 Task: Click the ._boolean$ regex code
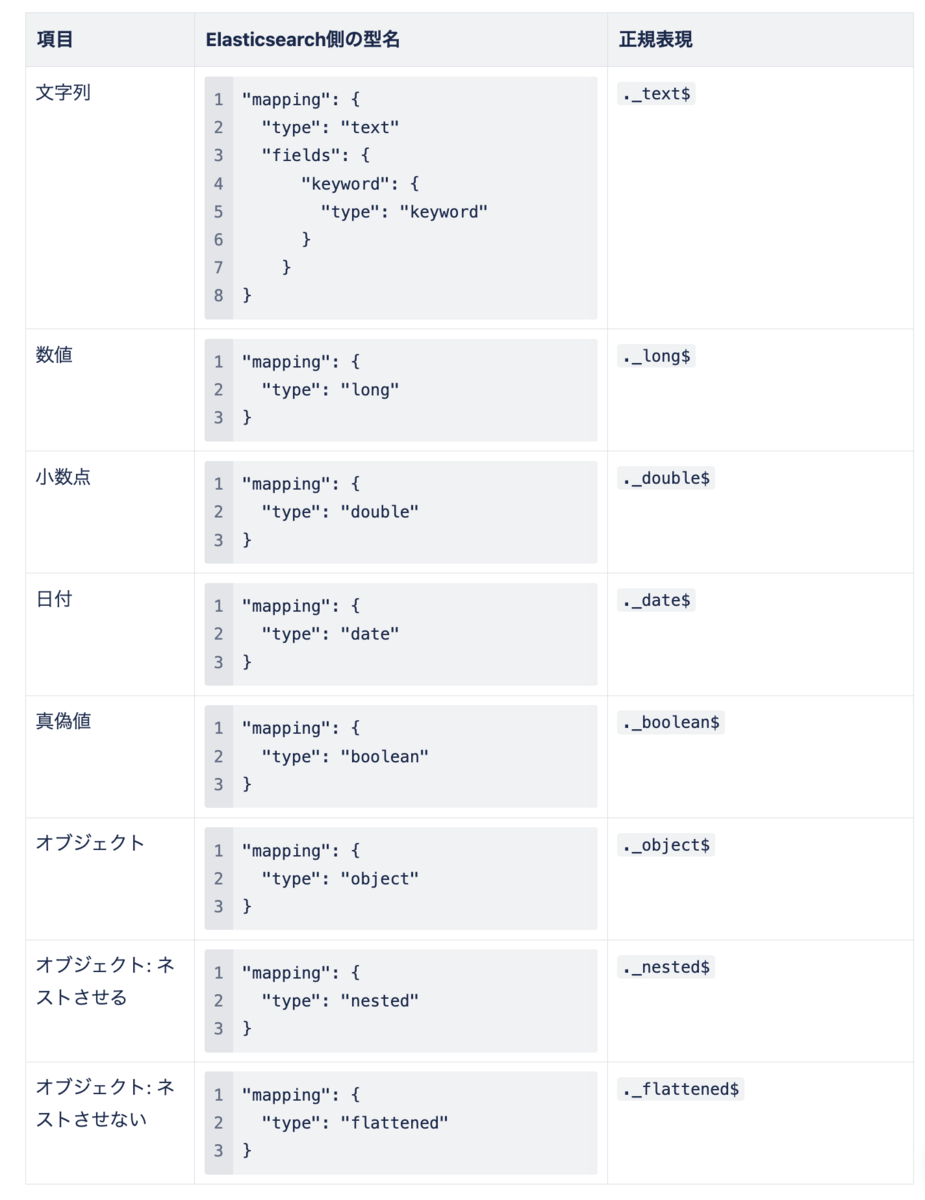671,723
